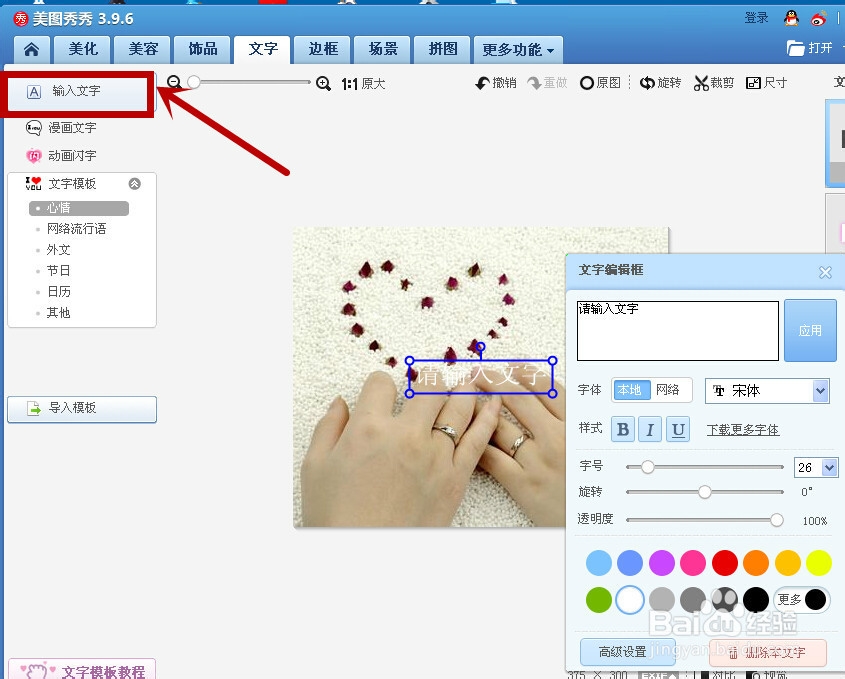
Task: Click the 重做 redo icon
Action: pyautogui.click(x=534, y=83)
